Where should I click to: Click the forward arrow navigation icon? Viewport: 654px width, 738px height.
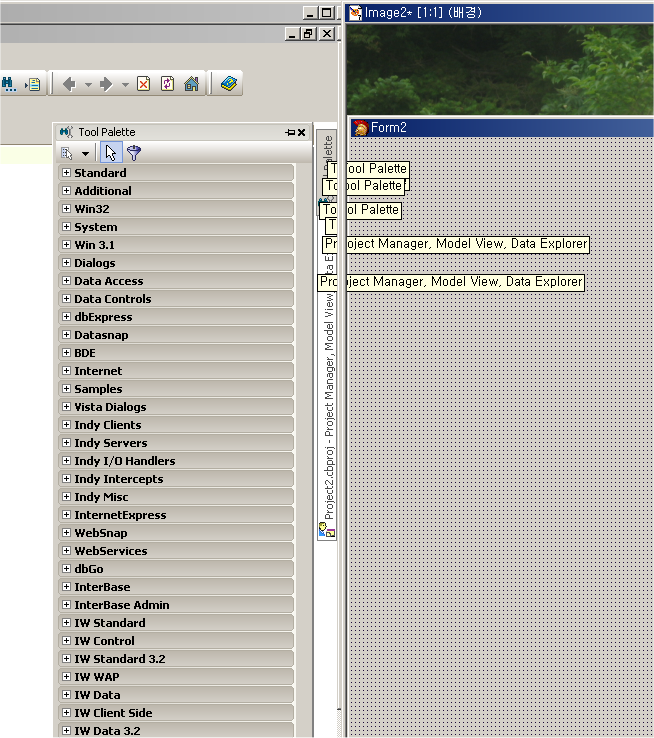[106, 84]
